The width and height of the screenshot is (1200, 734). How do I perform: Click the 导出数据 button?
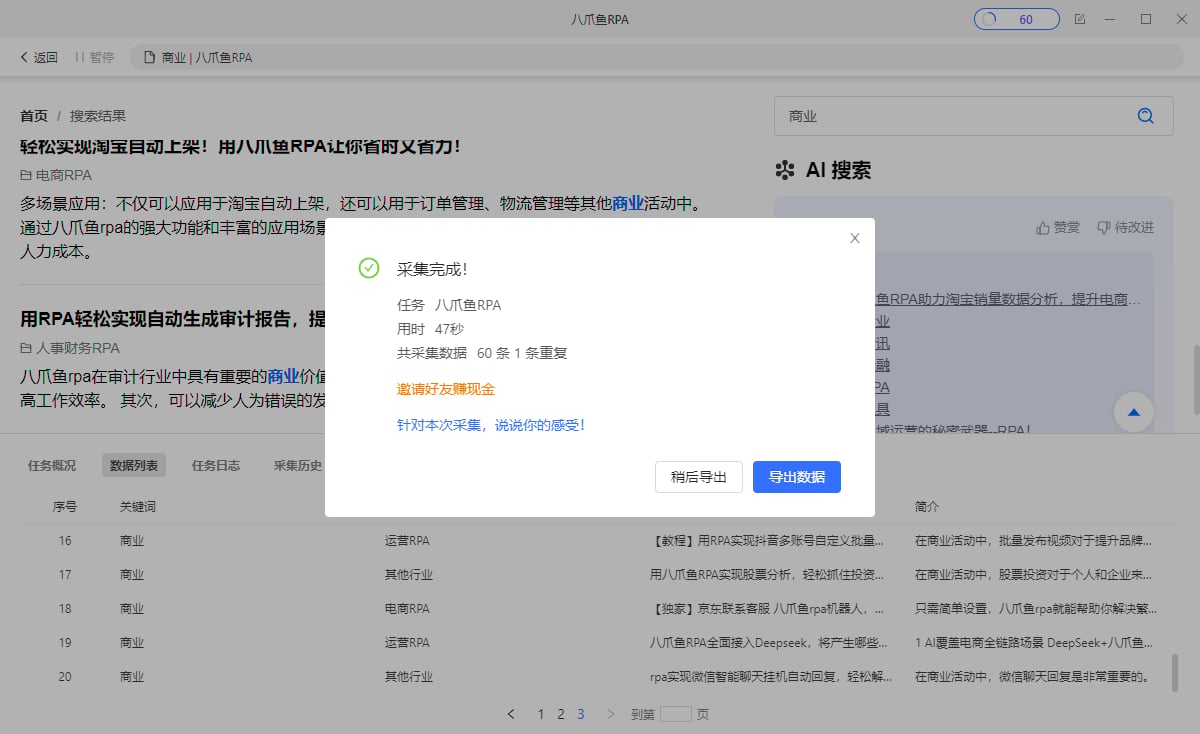[x=797, y=477]
